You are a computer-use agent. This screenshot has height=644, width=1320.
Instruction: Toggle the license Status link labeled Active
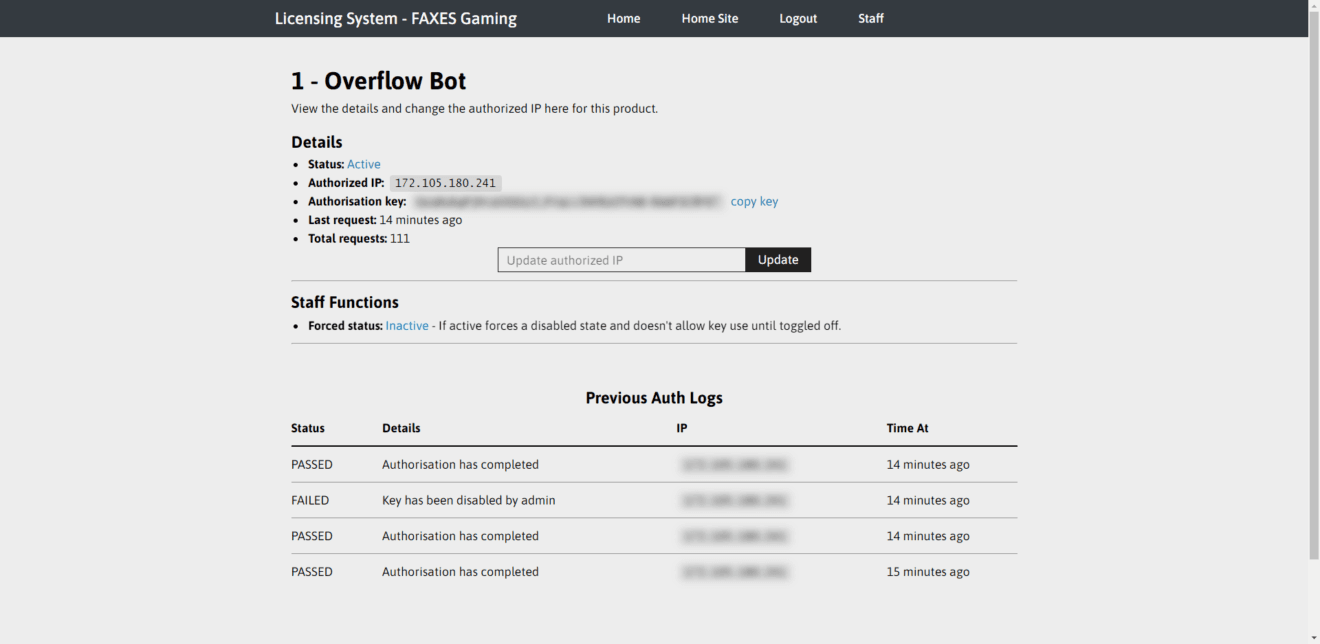tap(363, 163)
